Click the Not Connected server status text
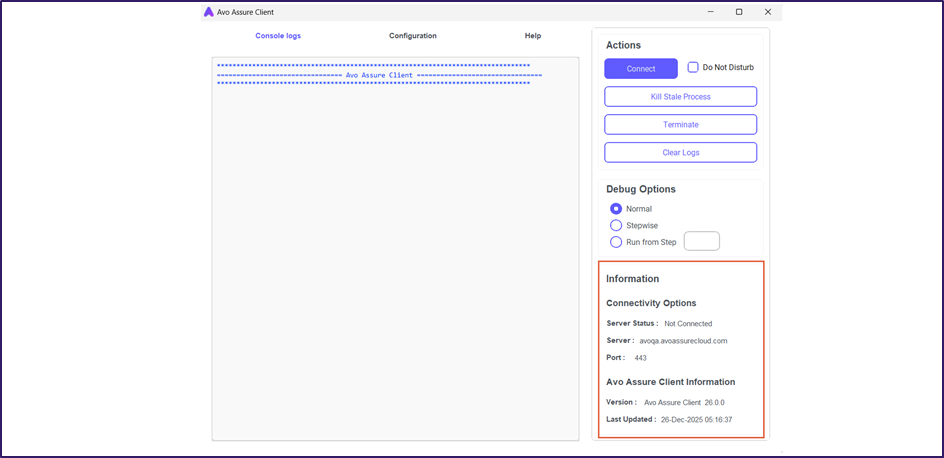Image resolution: width=944 pixels, height=458 pixels. tap(688, 324)
